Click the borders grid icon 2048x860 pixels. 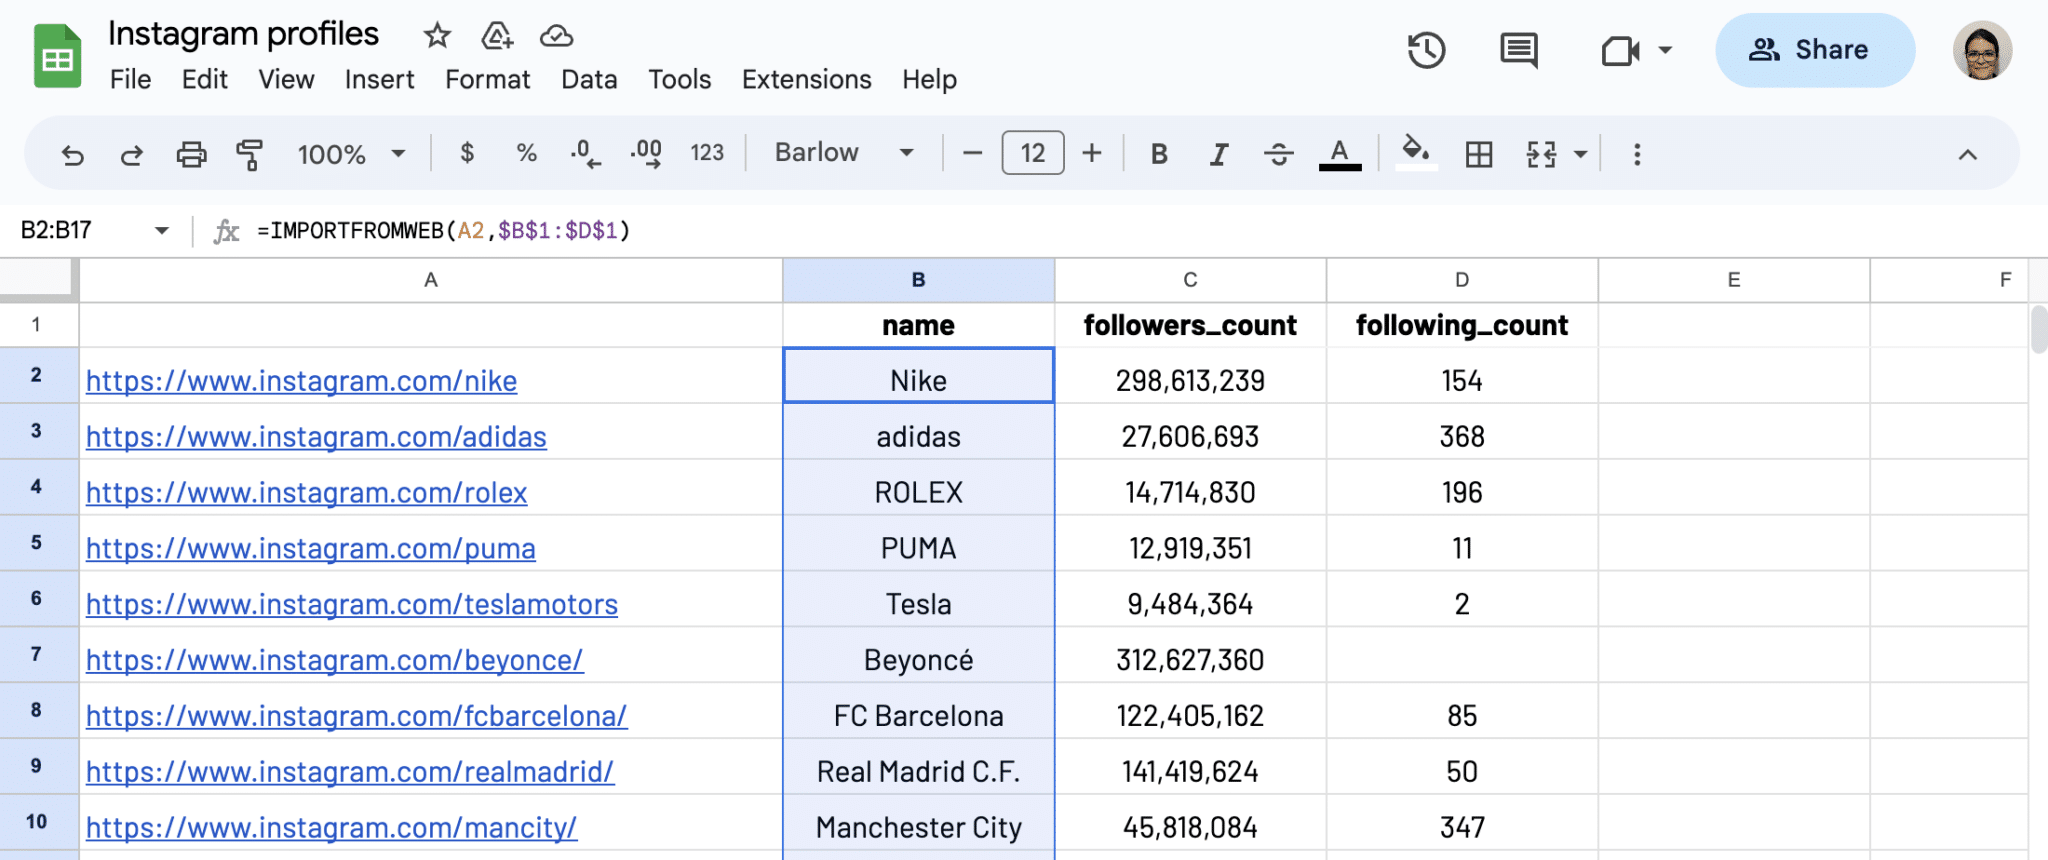(1478, 154)
